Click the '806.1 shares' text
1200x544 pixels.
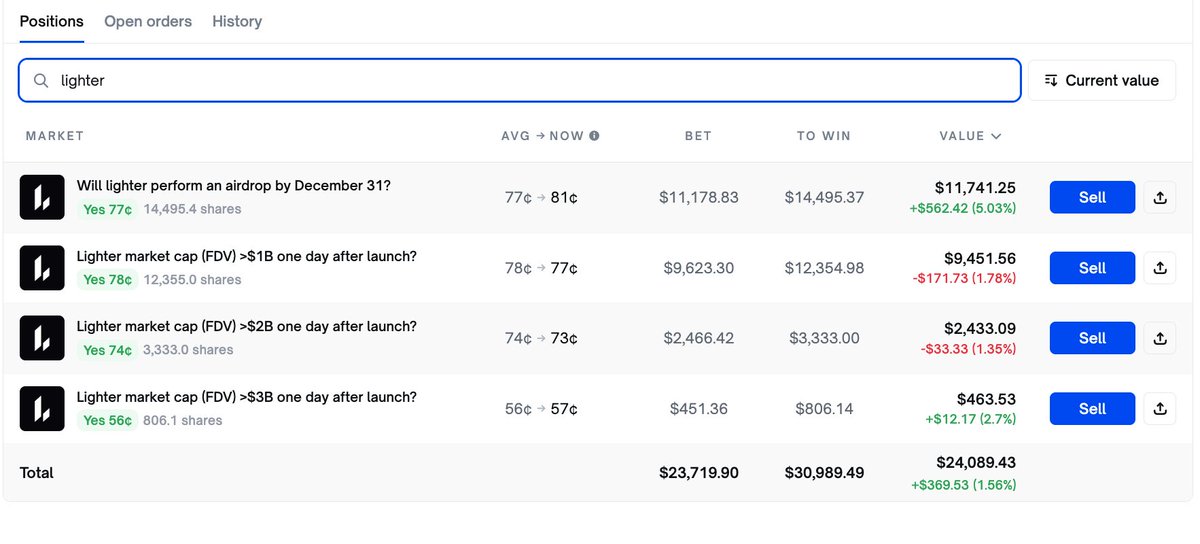[183, 421]
